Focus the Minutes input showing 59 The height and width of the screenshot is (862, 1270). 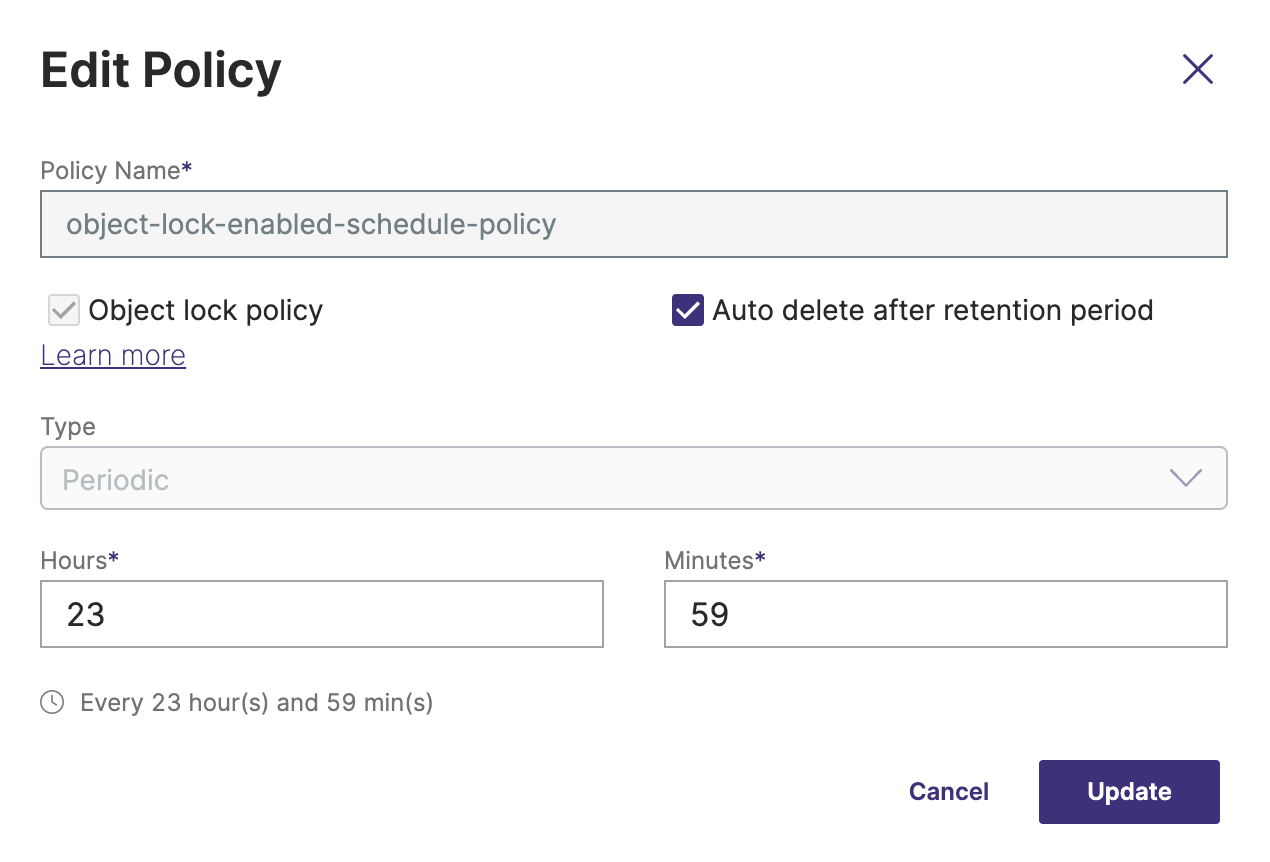coord(945,614)
